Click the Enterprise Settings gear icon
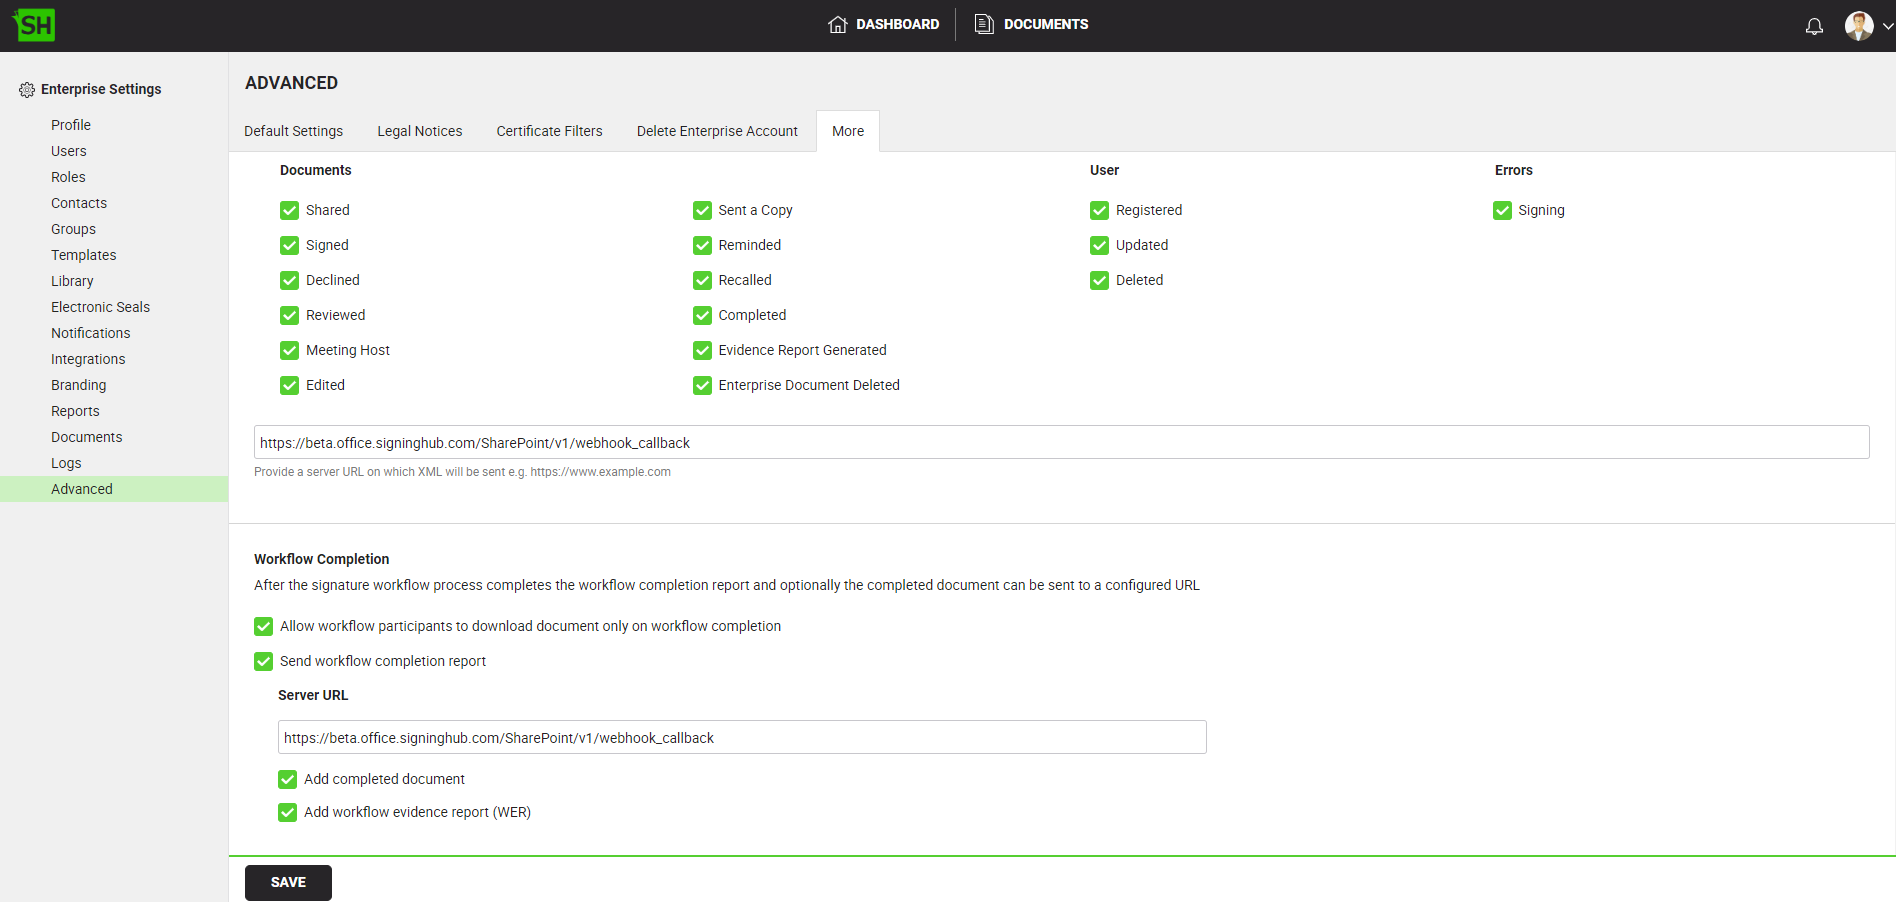The height and width of the screenshot is (902, 1896). tap(27, 90)
